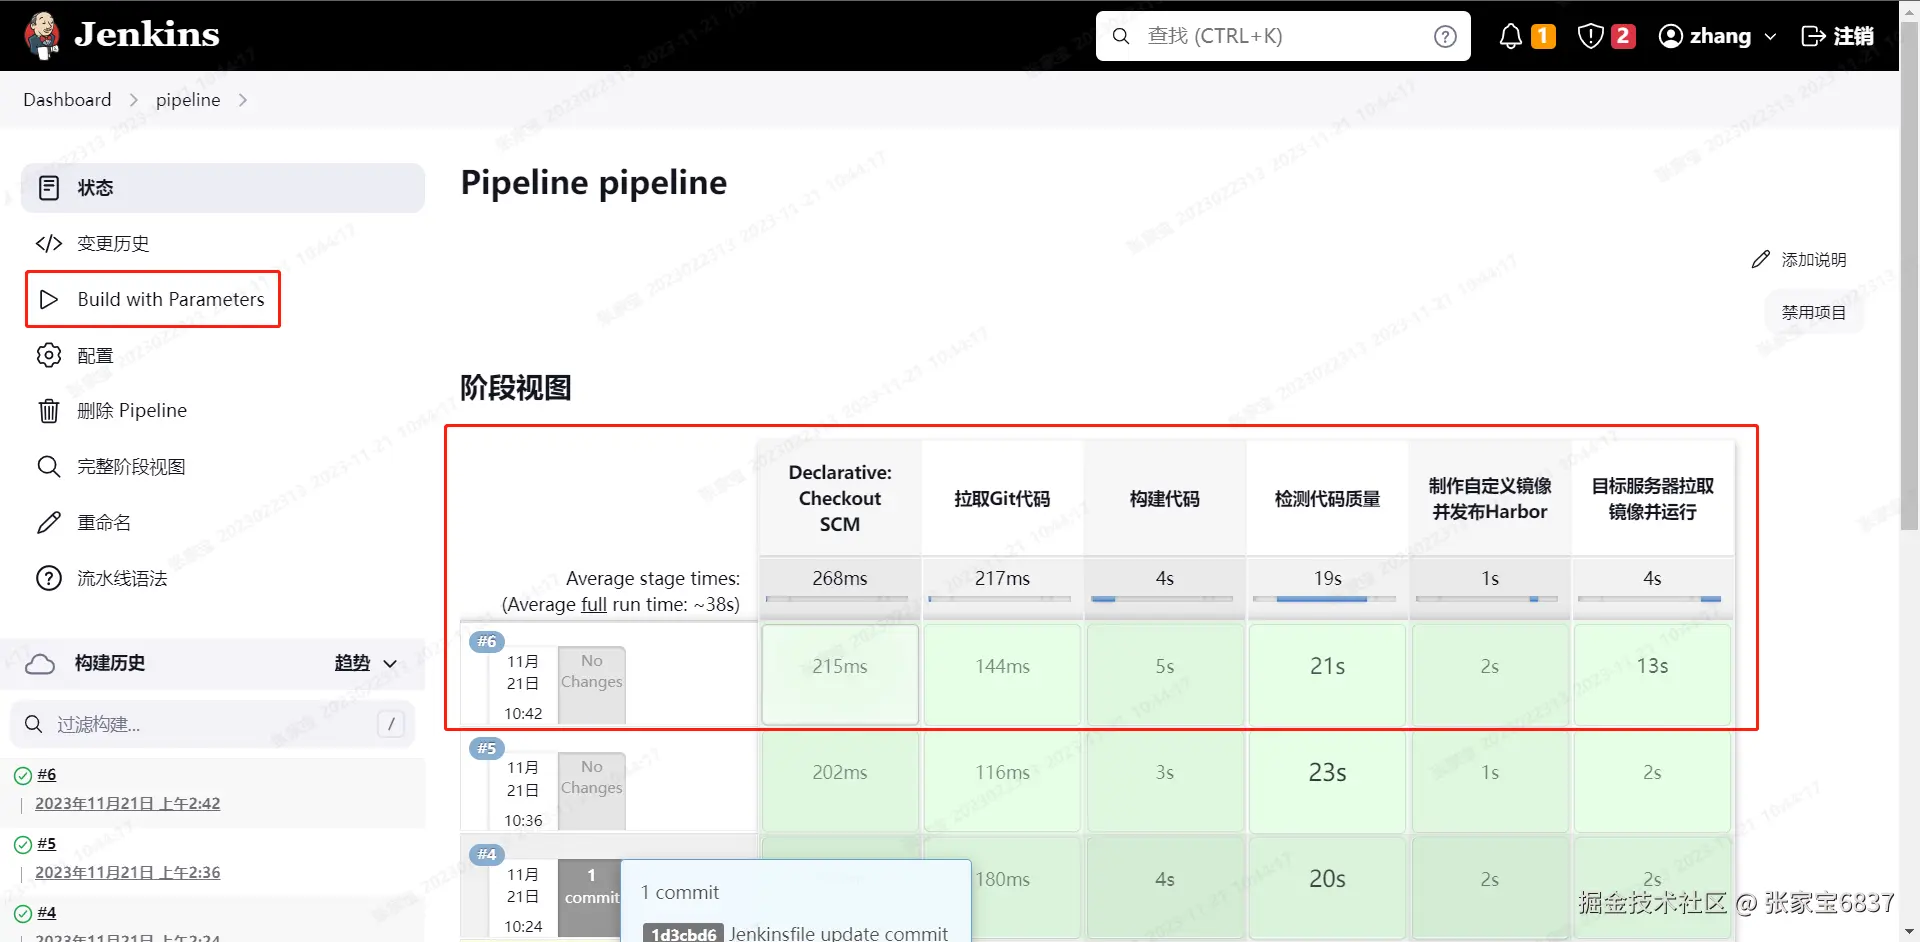
Task: Click the build filter search icon
Action: (x=33, y=724)
